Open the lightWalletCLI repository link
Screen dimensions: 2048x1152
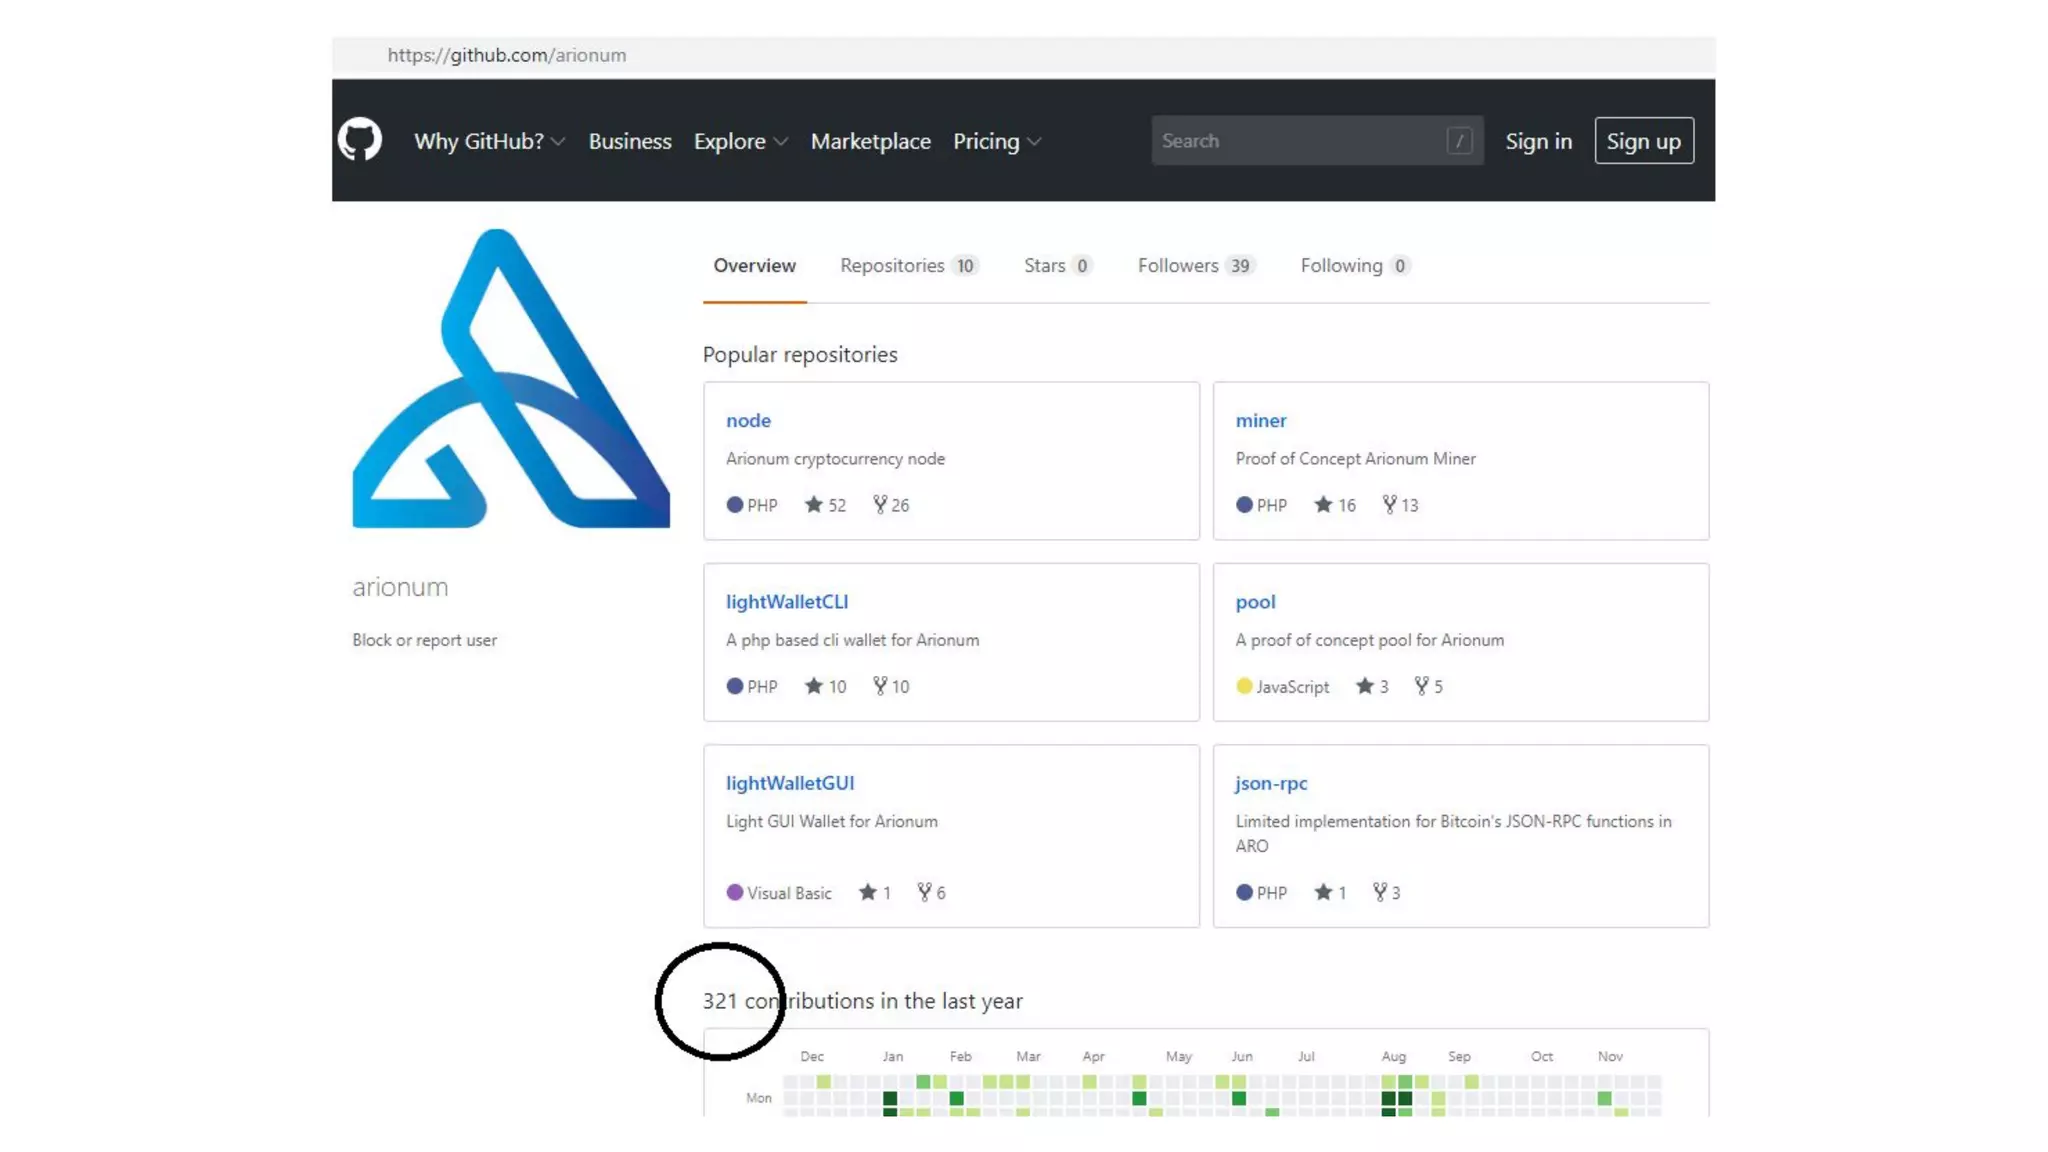click(786, 601)
